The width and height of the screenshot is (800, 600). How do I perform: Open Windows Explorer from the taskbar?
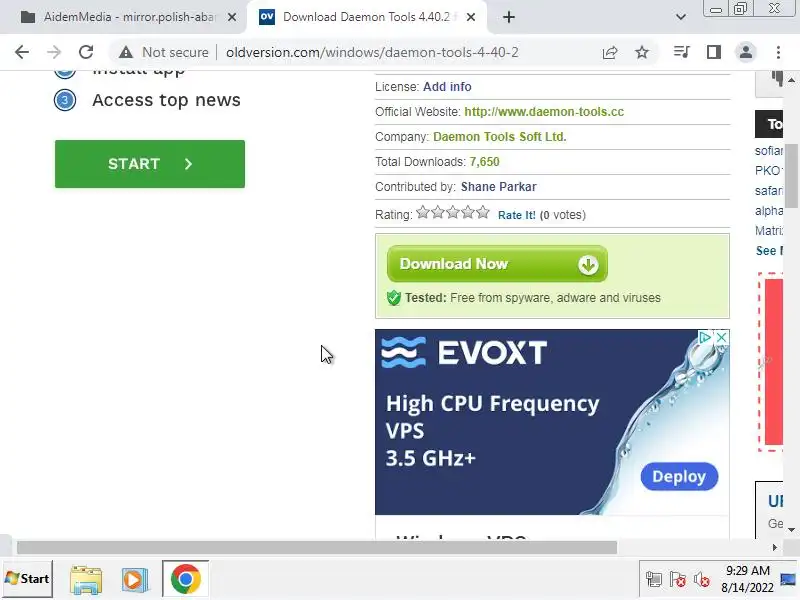tap(86, 580)
